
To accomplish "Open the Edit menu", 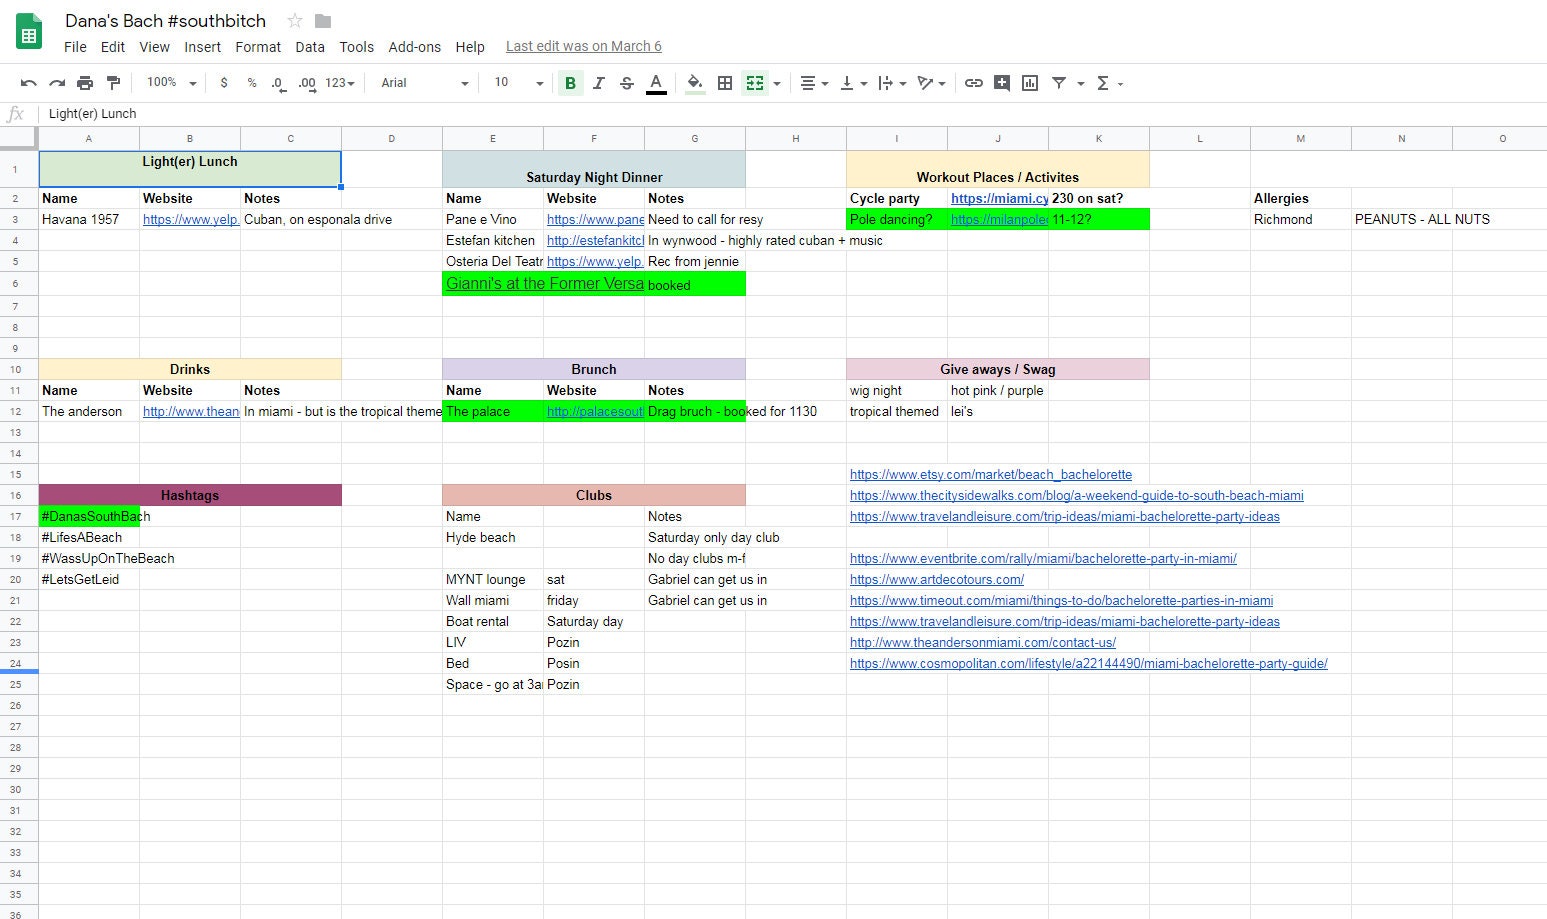I will coord(113,47).
